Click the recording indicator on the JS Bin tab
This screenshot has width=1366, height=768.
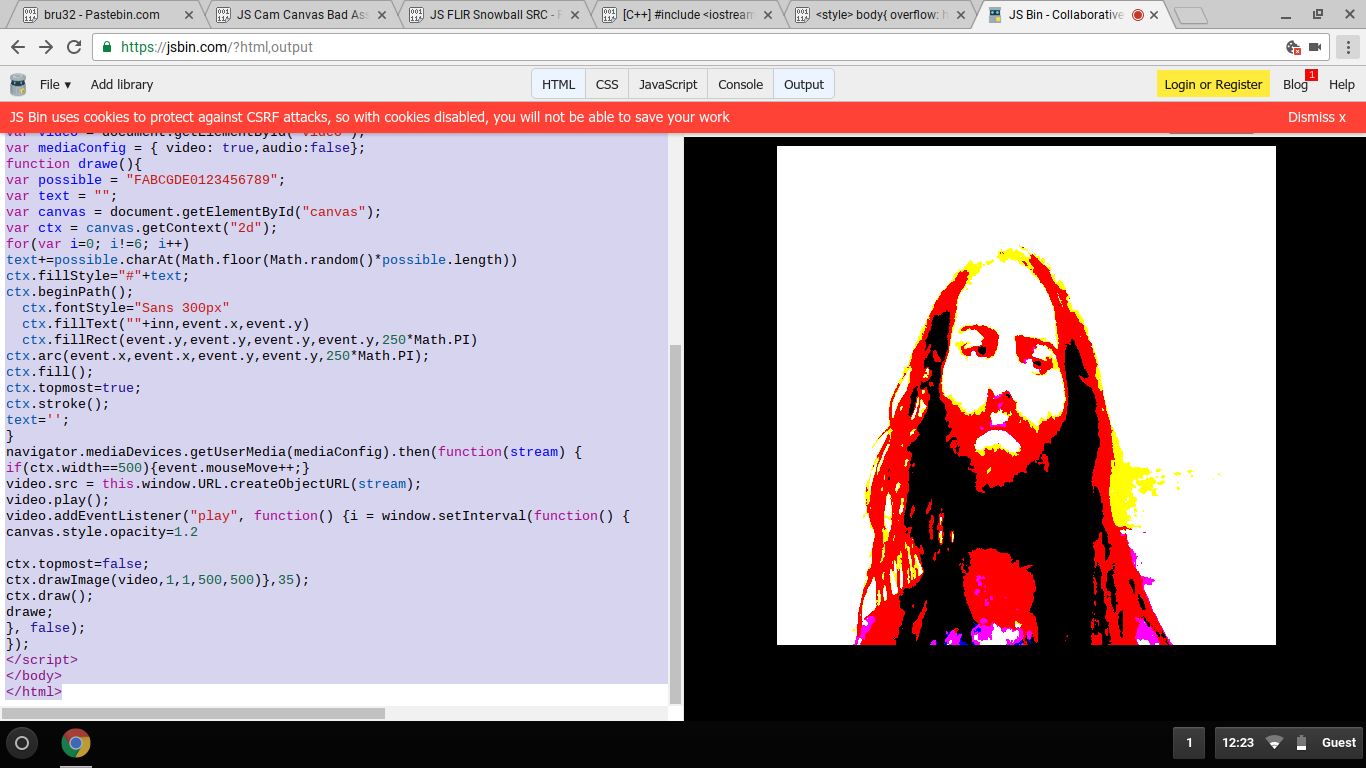point(1137,15)
